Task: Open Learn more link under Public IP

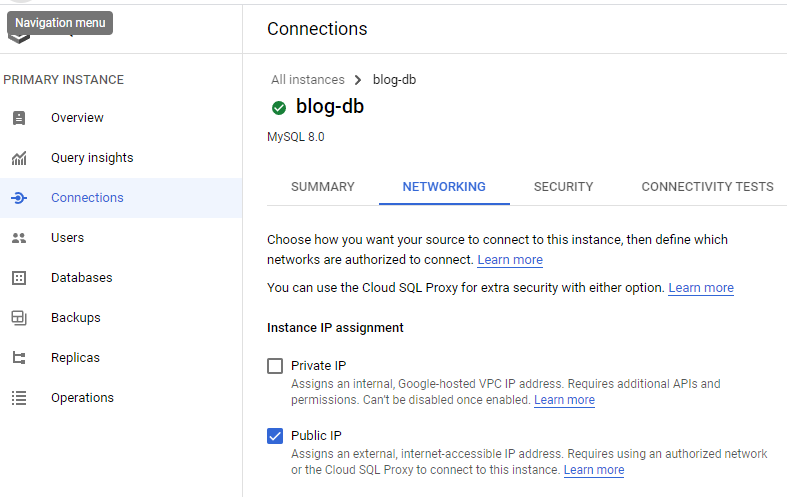Action: (594, 470)
